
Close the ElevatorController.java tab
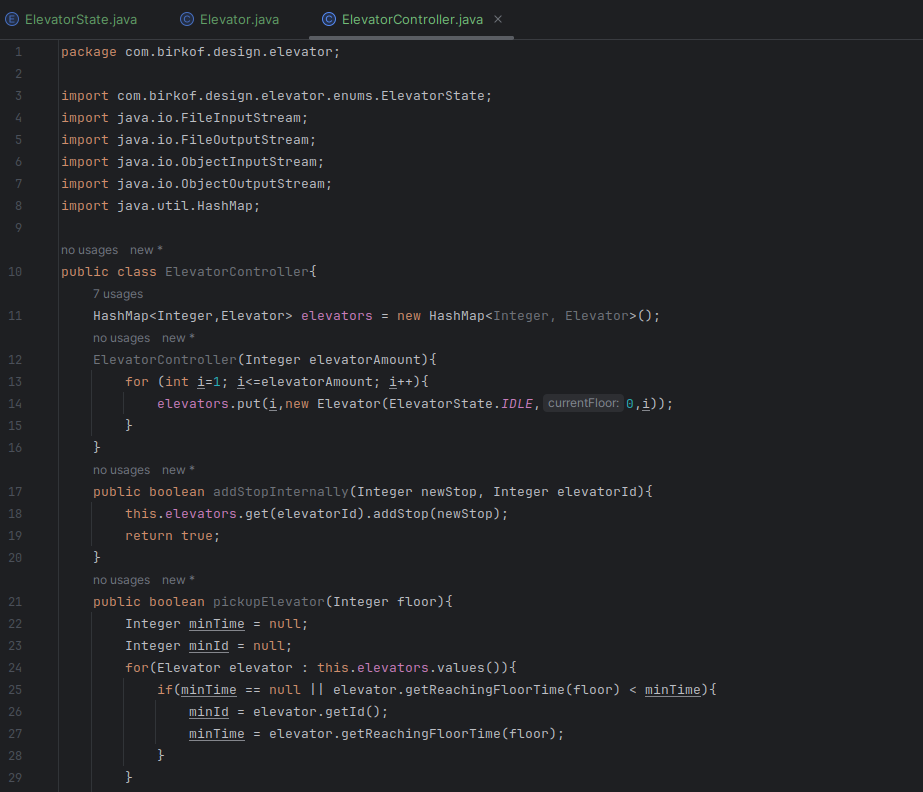click(x=498, y=19)
